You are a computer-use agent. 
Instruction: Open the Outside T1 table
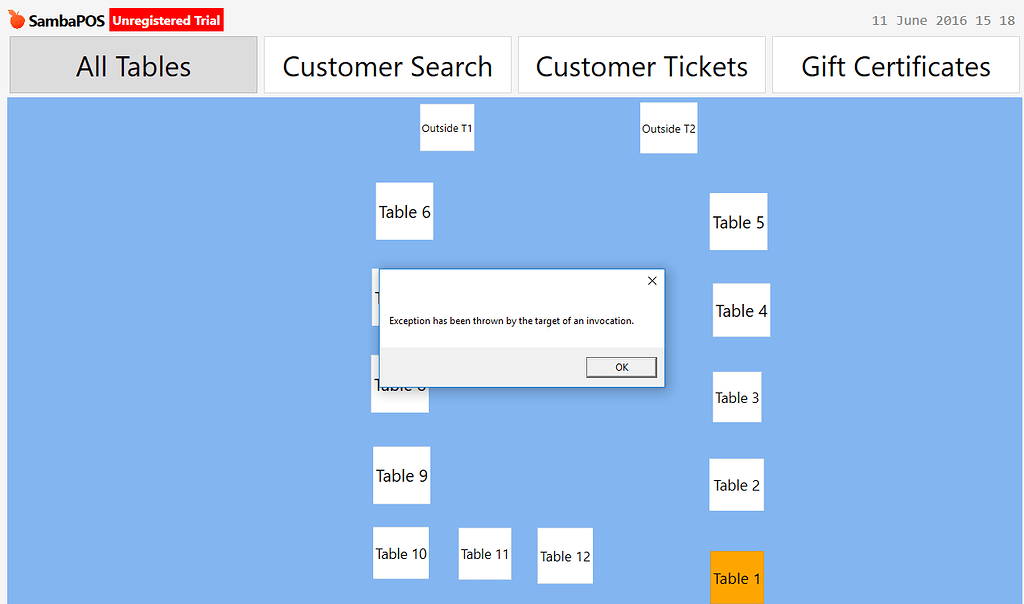(446, 127)
